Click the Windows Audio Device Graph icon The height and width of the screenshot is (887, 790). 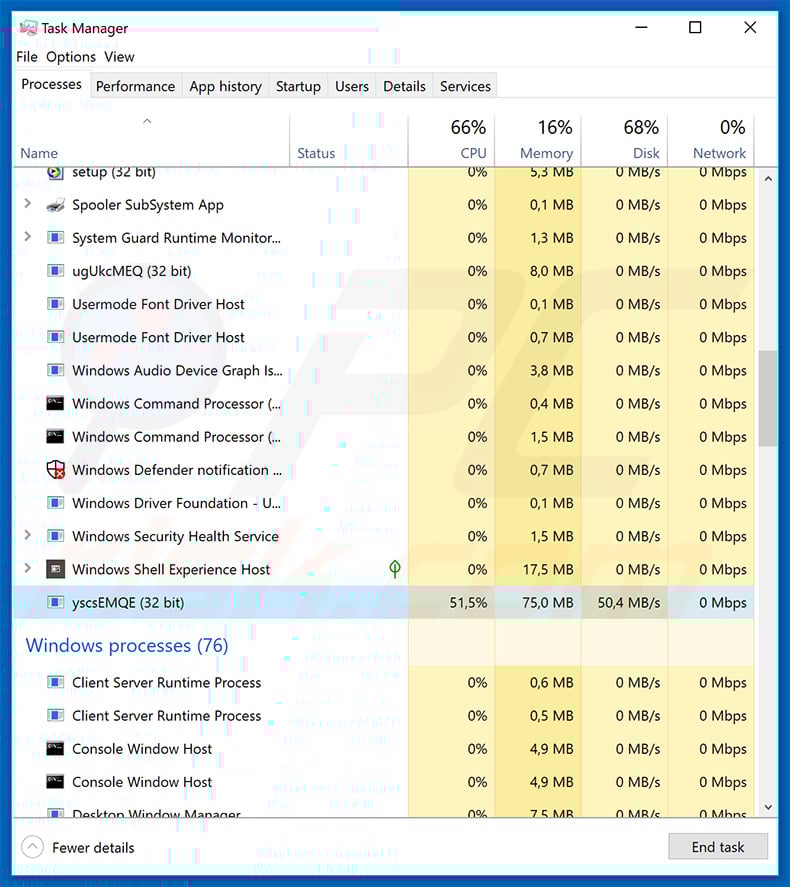pyautogui.click(x=55, y=371)
